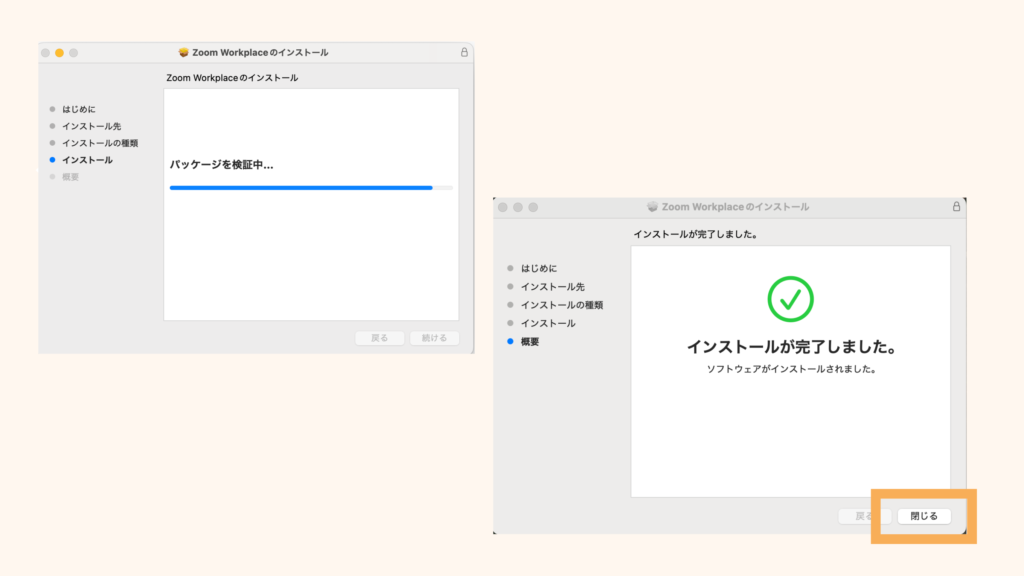
Task: Click the gray dot beside the はじめに step
Action: pyautogui.click(x=51, y=109)
